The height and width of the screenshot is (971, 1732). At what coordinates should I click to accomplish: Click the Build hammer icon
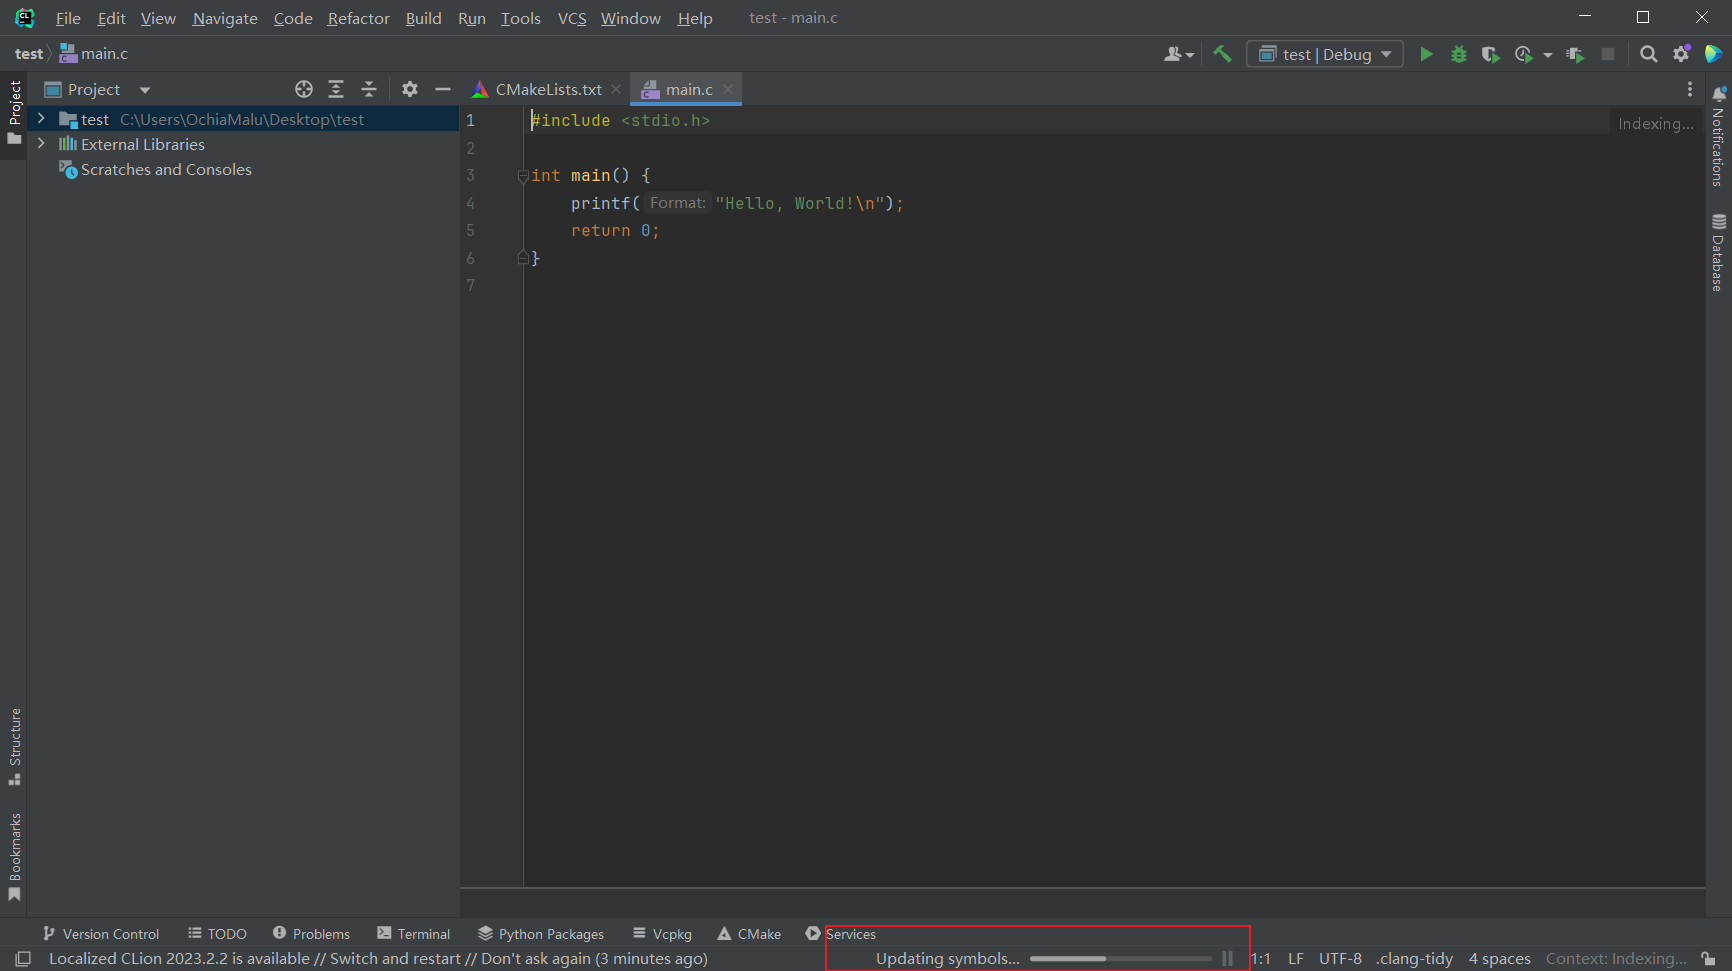1222,54
